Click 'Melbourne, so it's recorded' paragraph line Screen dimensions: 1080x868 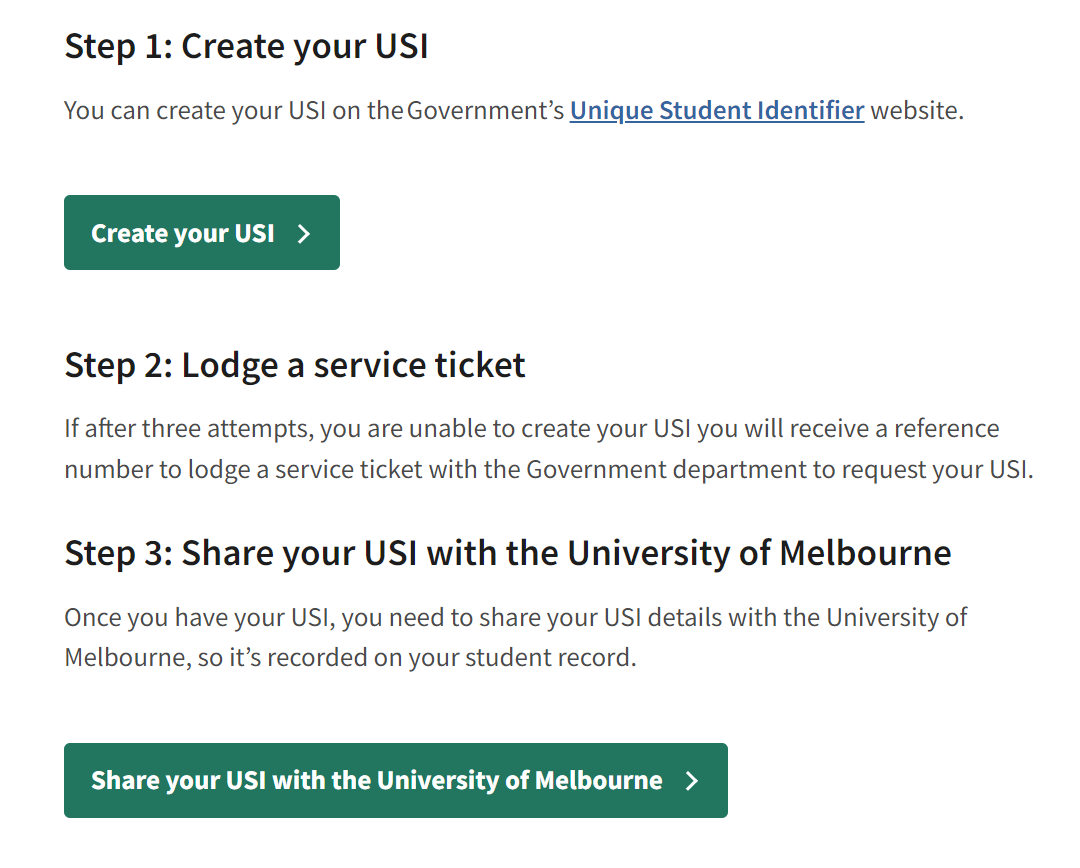(x=351, y=658)
